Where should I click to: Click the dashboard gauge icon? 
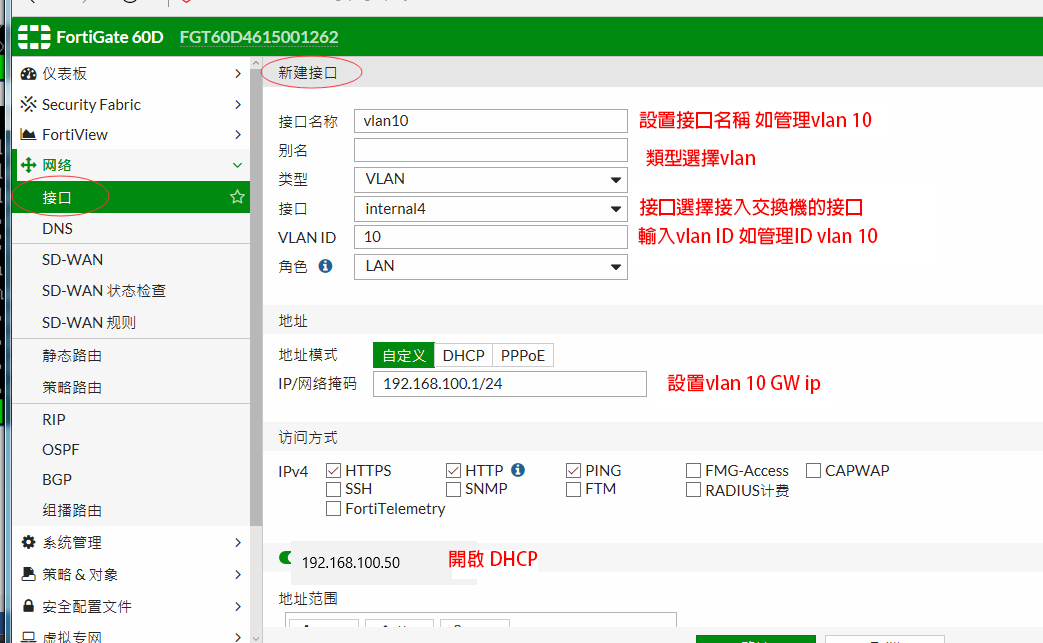pos(28,74)
